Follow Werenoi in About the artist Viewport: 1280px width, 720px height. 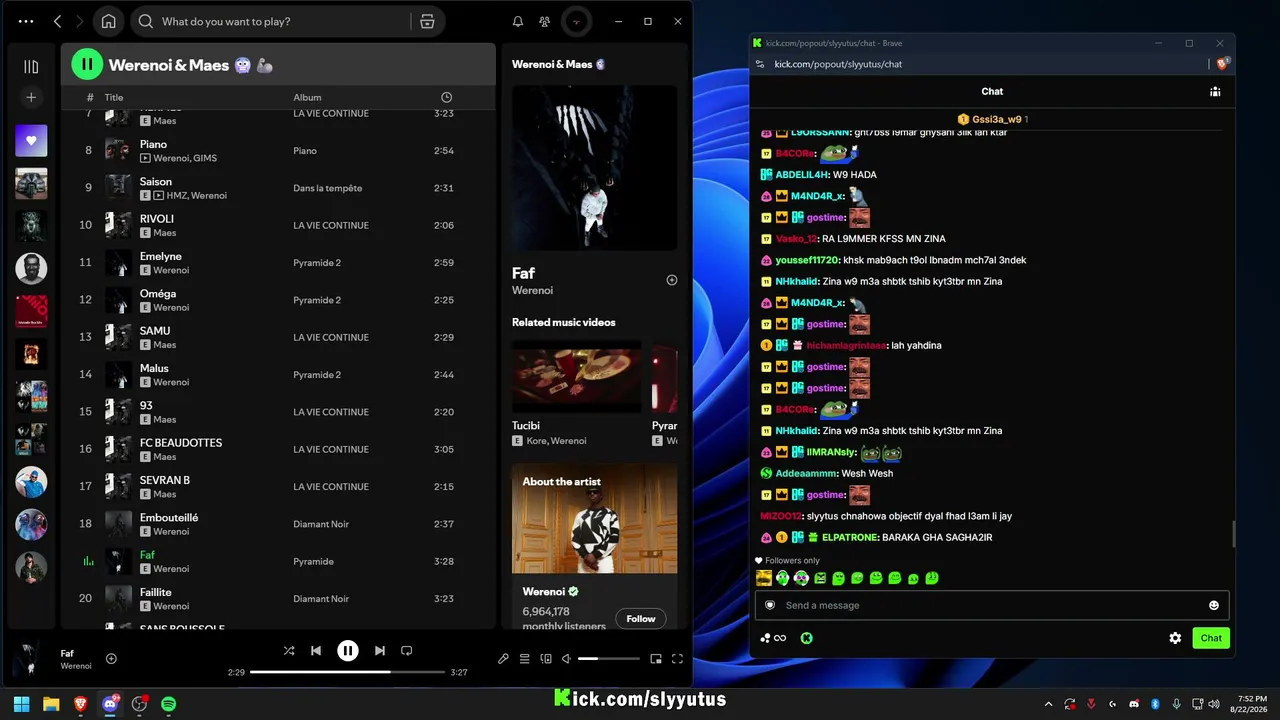641,619
